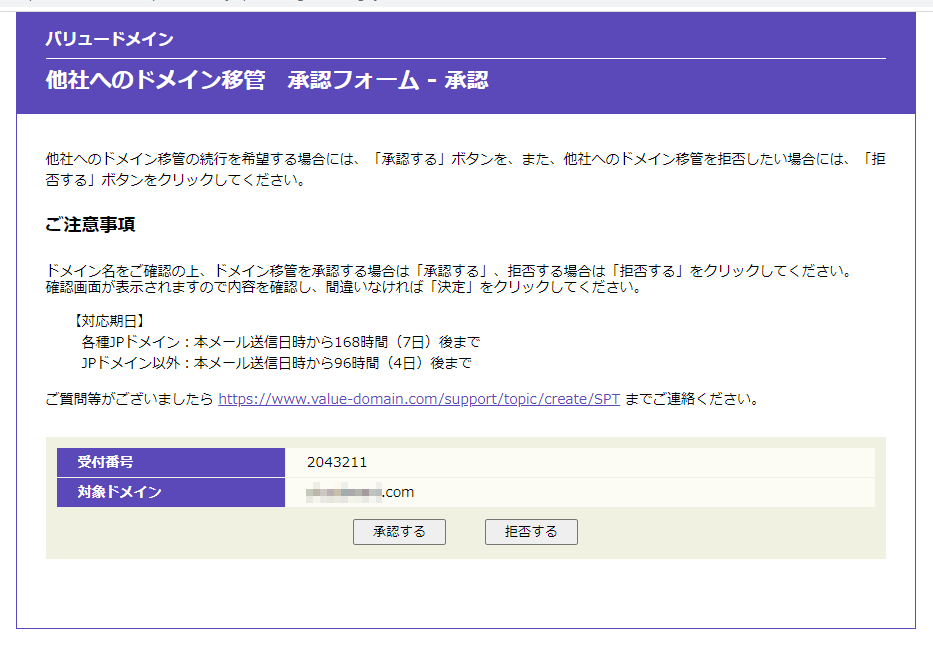This screenshot has width=933, height=651.
Task: Click the までご連絡ください text after the link
Action: pyautogui.click(x=691, y=399)
